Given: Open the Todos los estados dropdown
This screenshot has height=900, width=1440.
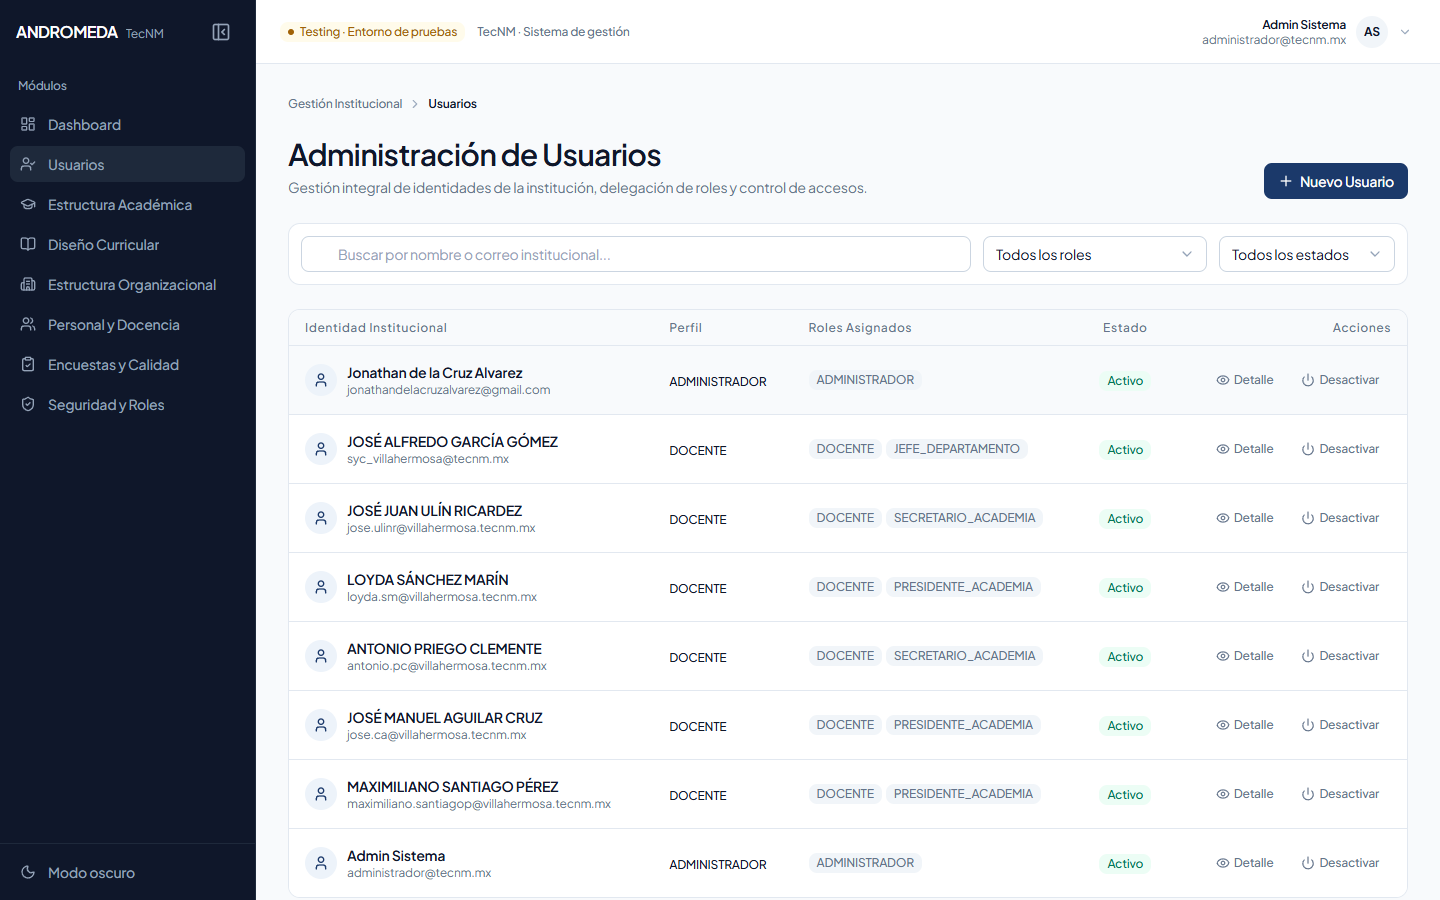Looking at the screenshot, I should click(x=1307, y=254).
